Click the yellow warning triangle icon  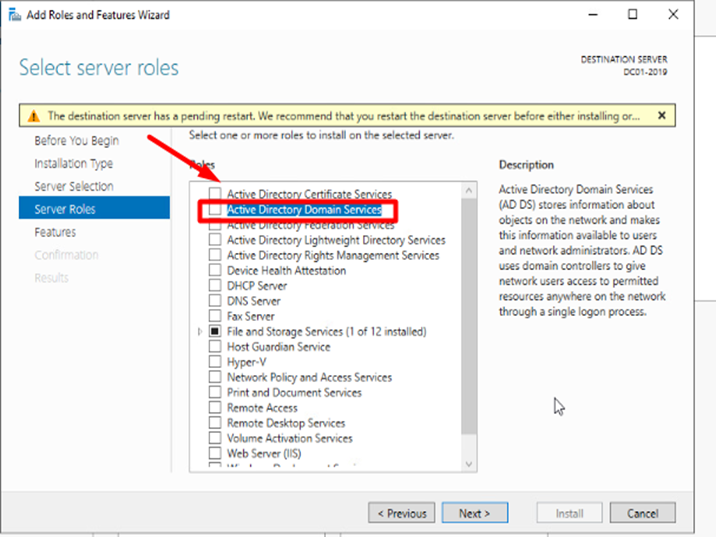click(x=34, y=116)
